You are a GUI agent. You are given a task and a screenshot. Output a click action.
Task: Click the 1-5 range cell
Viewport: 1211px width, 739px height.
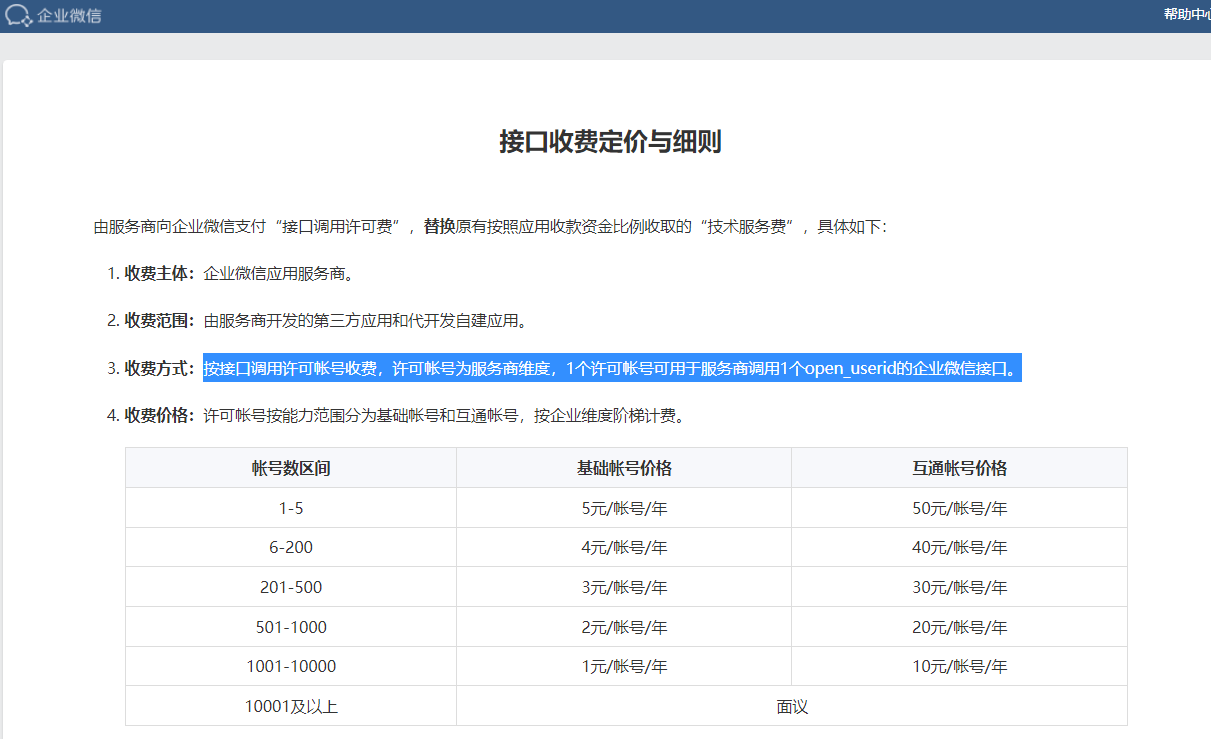[x=291, y=508]
